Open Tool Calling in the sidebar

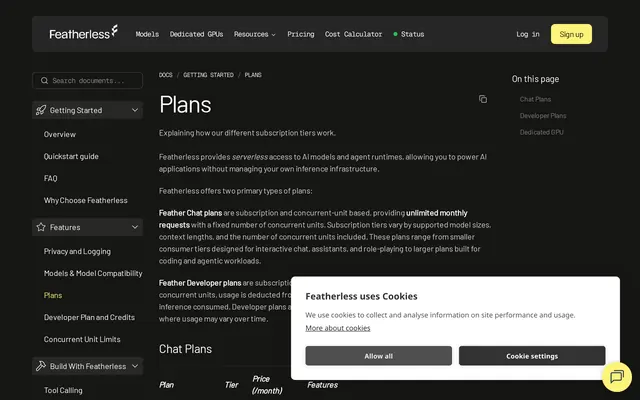click(63, 391)
